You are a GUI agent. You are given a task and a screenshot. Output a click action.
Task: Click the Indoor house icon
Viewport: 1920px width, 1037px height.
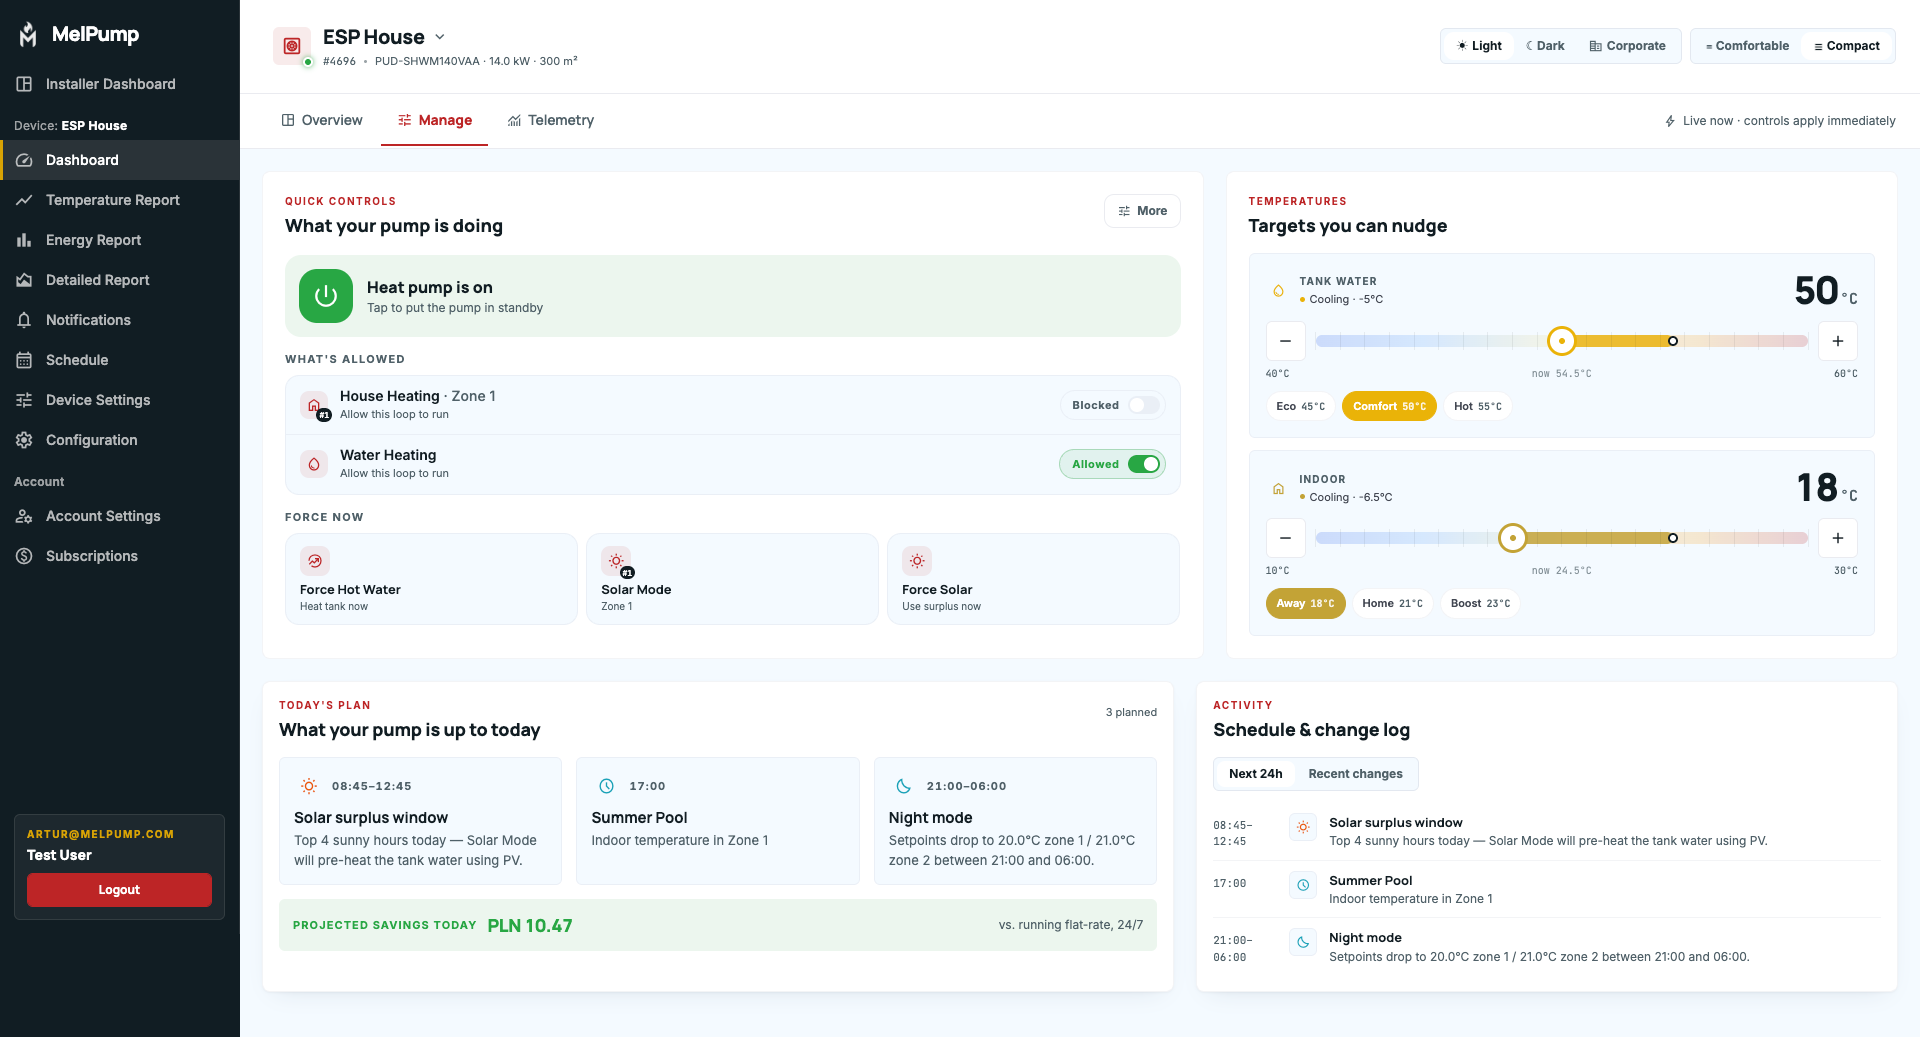[1278, 489]
